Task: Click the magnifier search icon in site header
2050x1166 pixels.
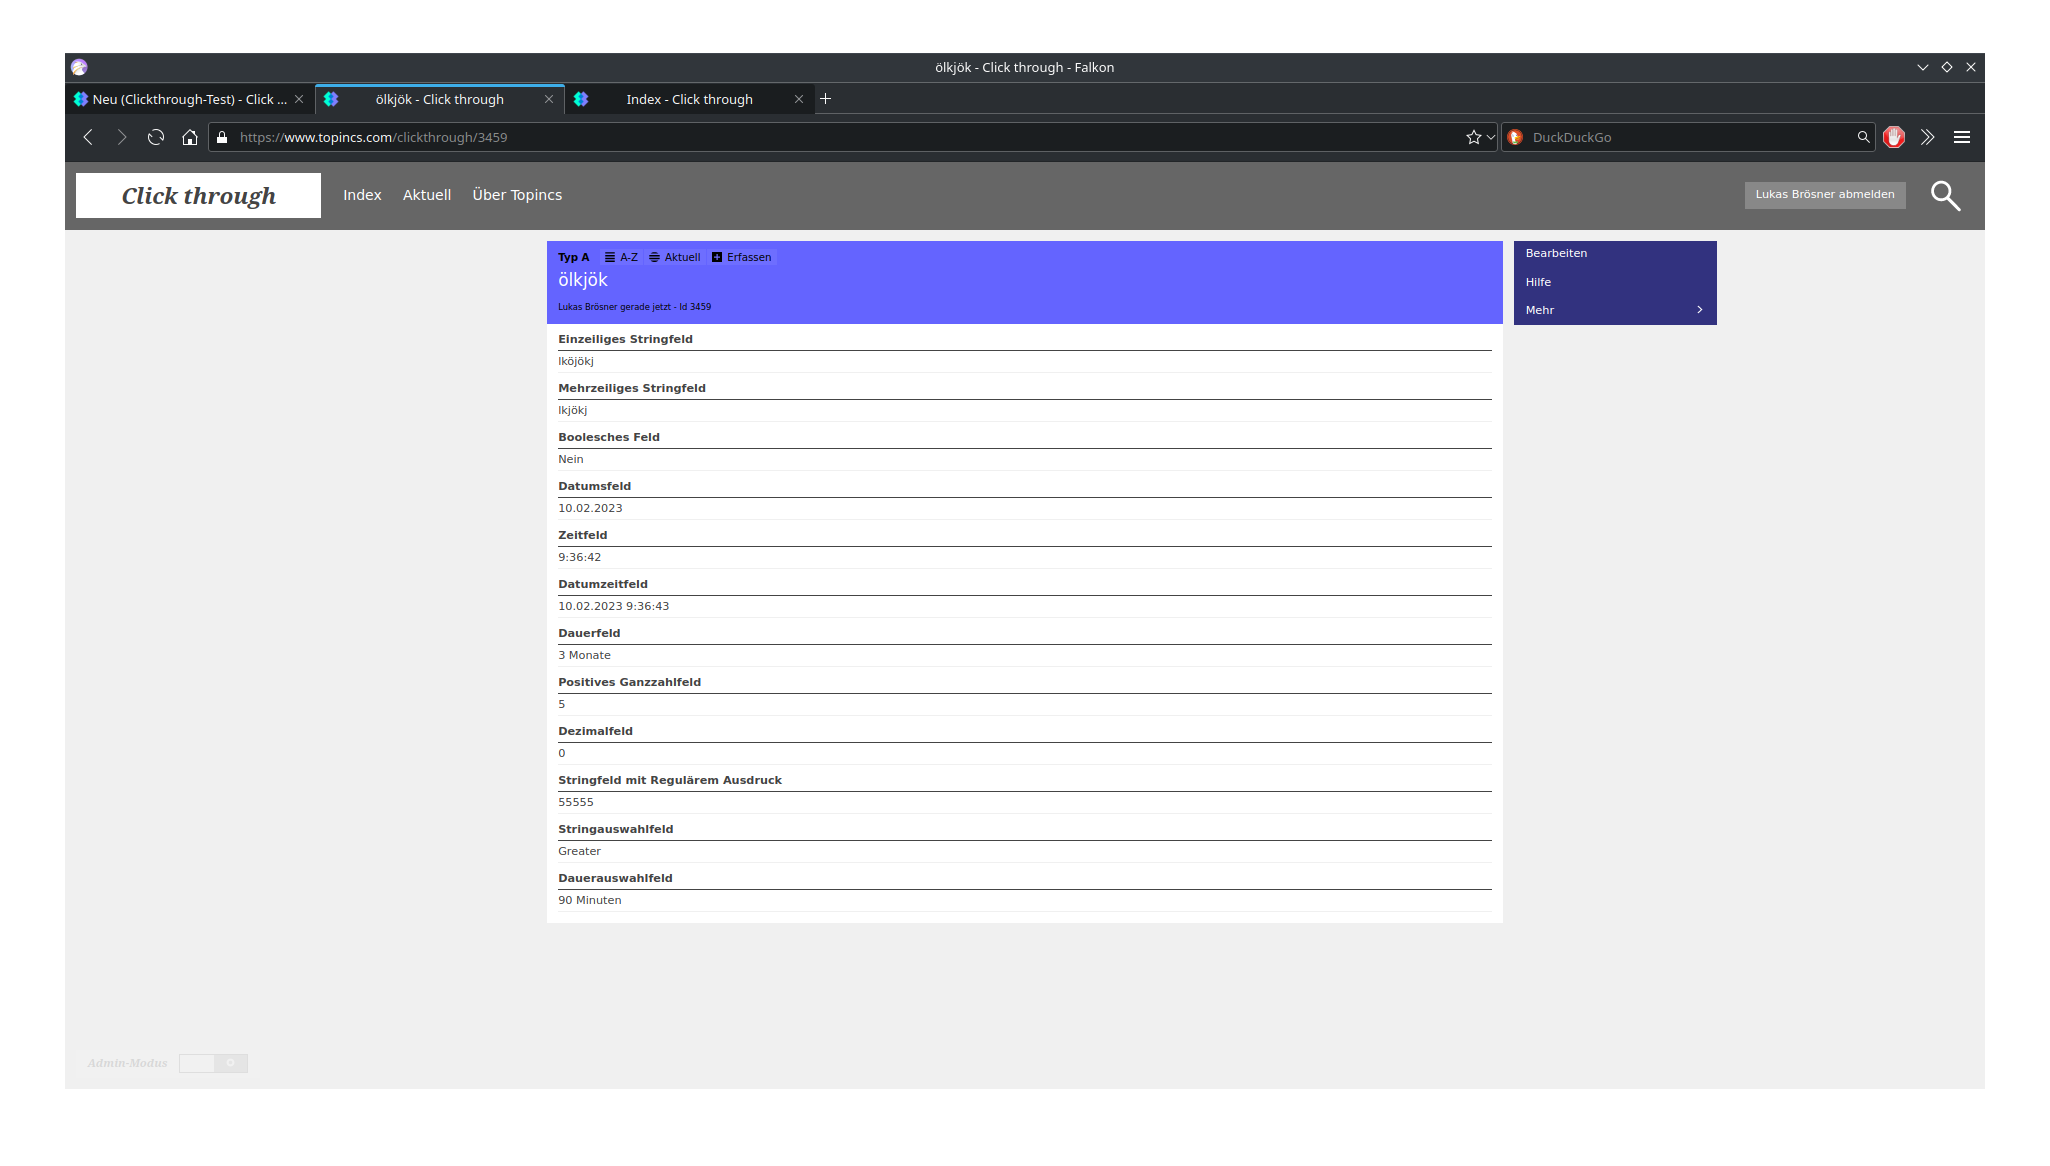Action: tap(1944, 196)
